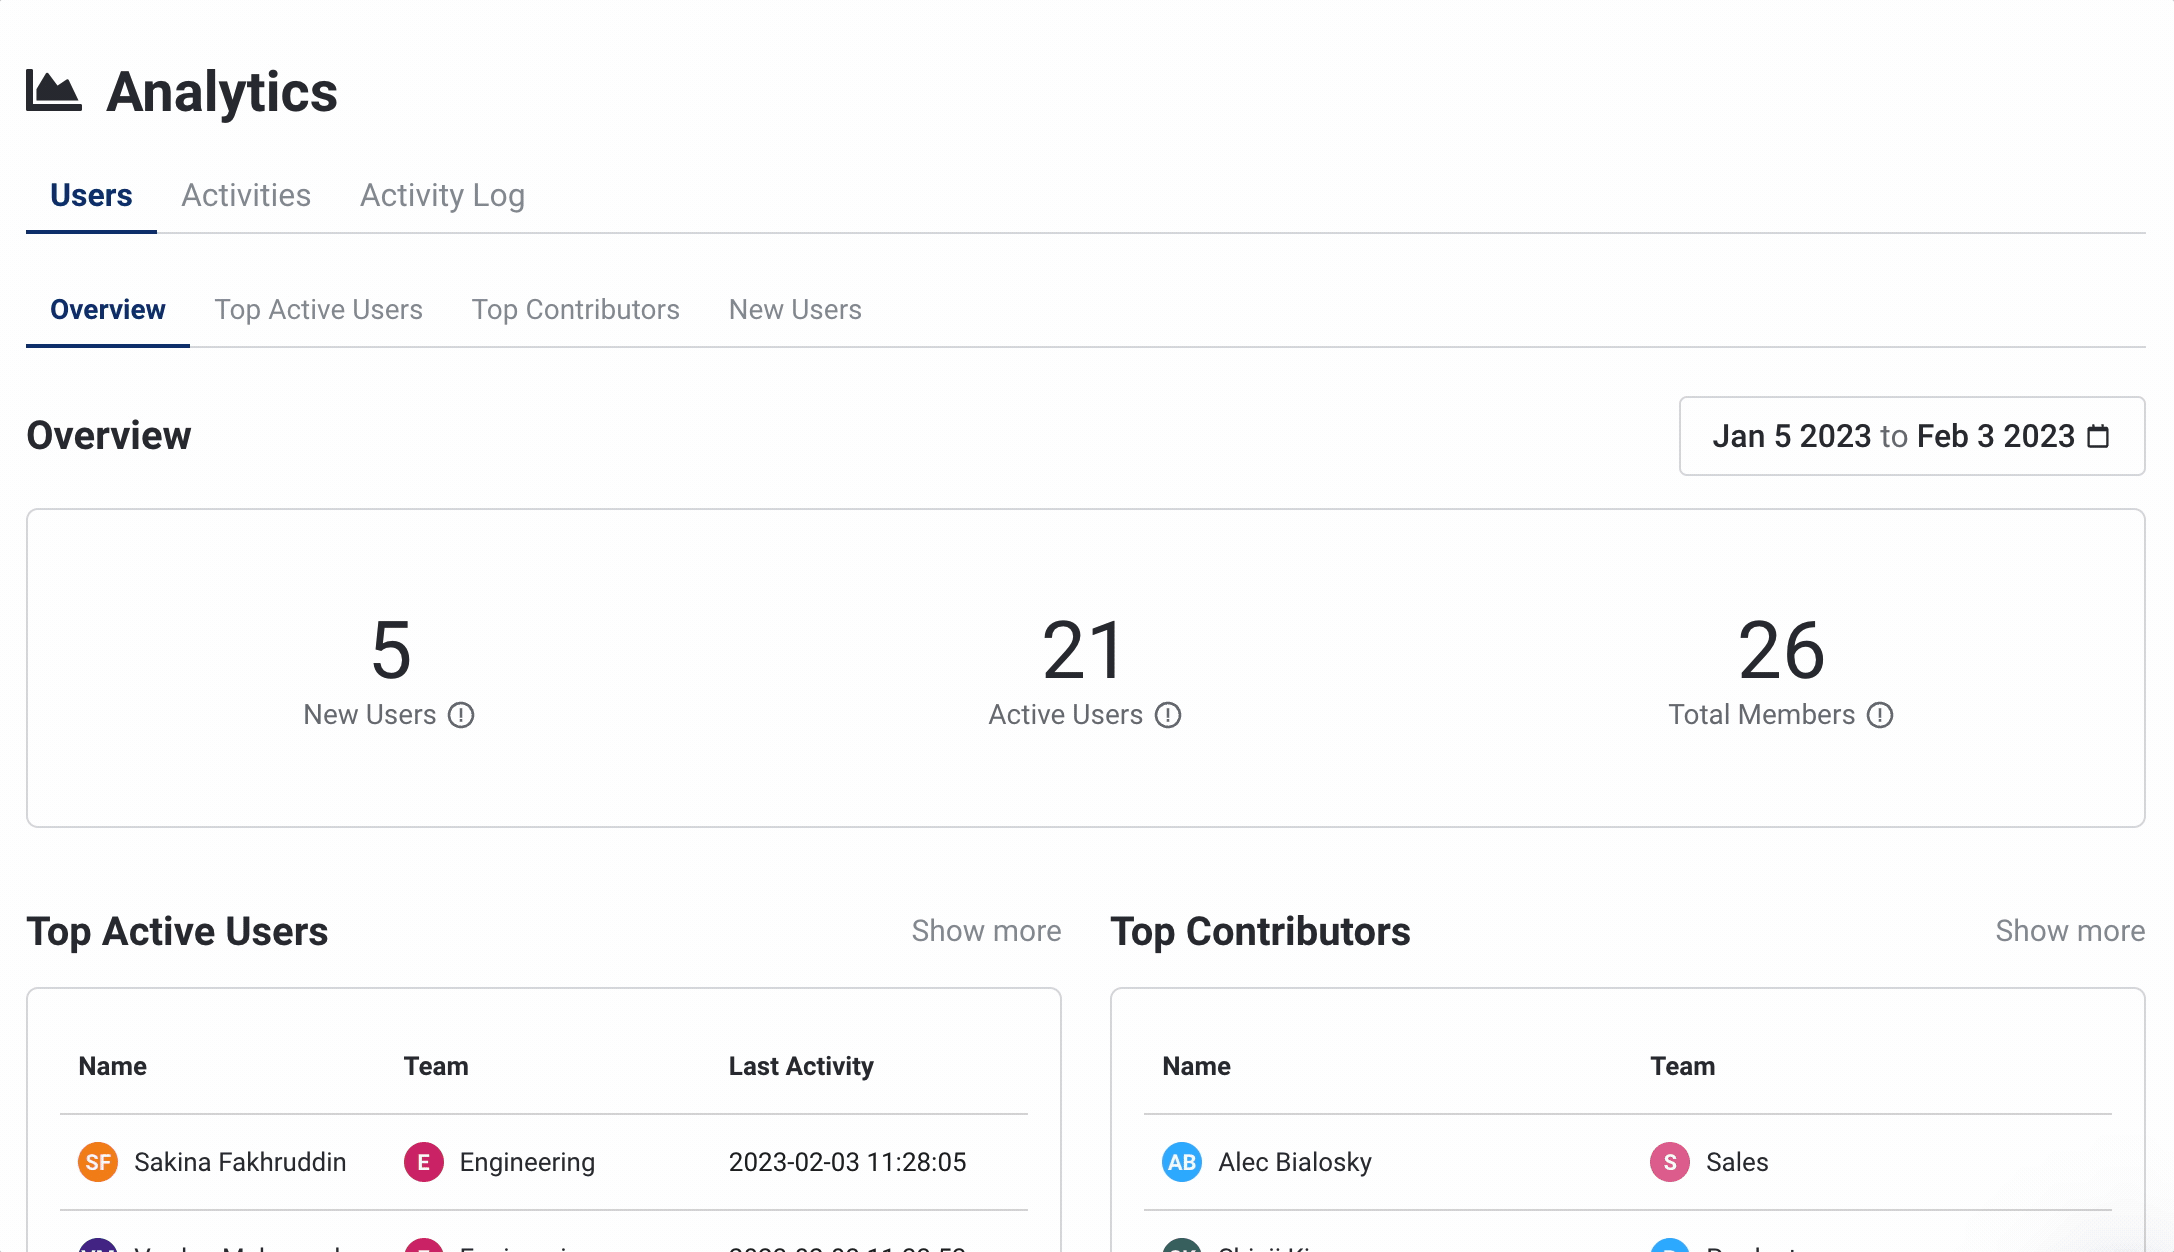Select the Top Active Users sub-tab
The image size is (2174, 1252).
[x=318, y=310]
